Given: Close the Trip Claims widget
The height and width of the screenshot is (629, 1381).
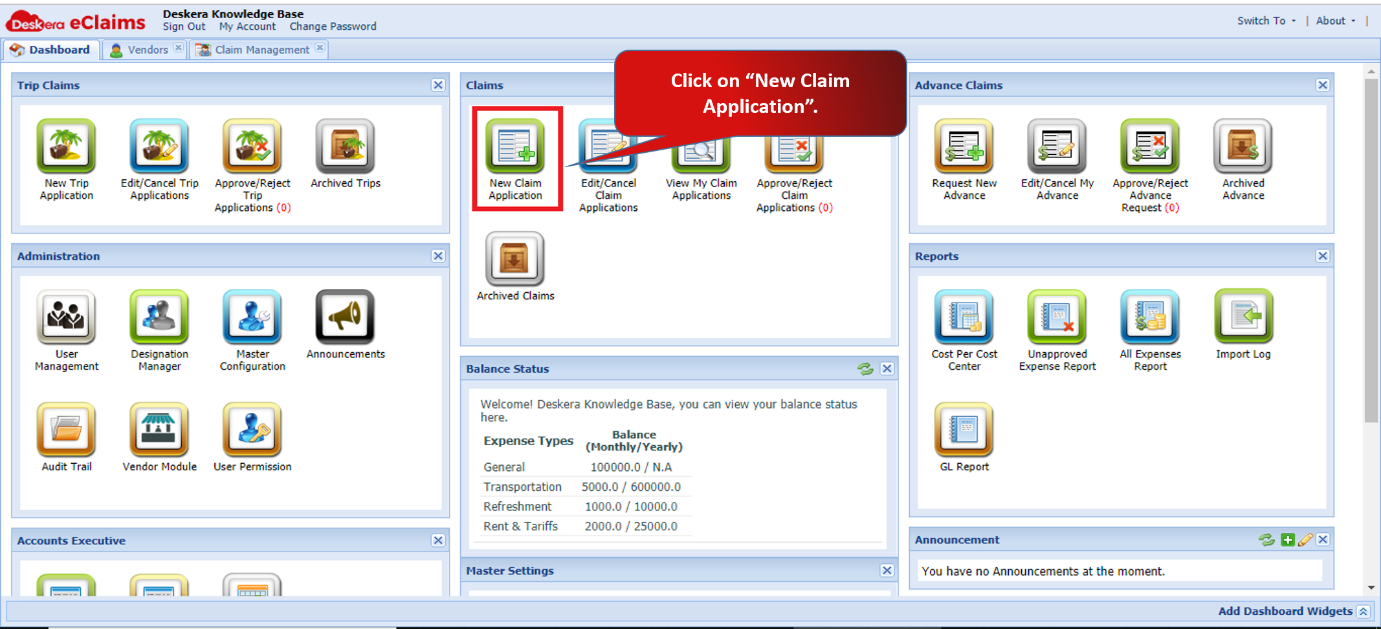Looking at the screenshot, I should click(438, 85).
